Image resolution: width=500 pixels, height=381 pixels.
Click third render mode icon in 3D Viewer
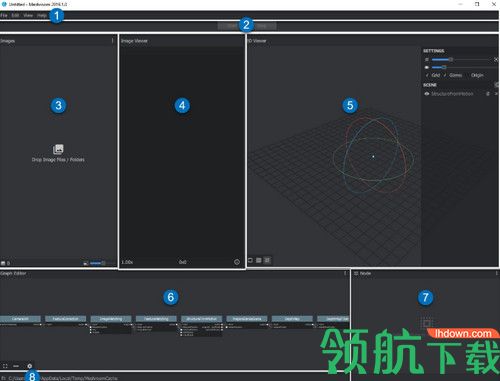click(x=267, y=260)
